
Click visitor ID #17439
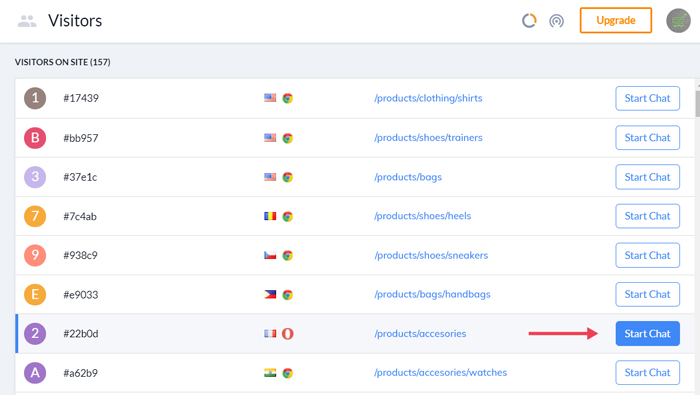click(81, 98)
